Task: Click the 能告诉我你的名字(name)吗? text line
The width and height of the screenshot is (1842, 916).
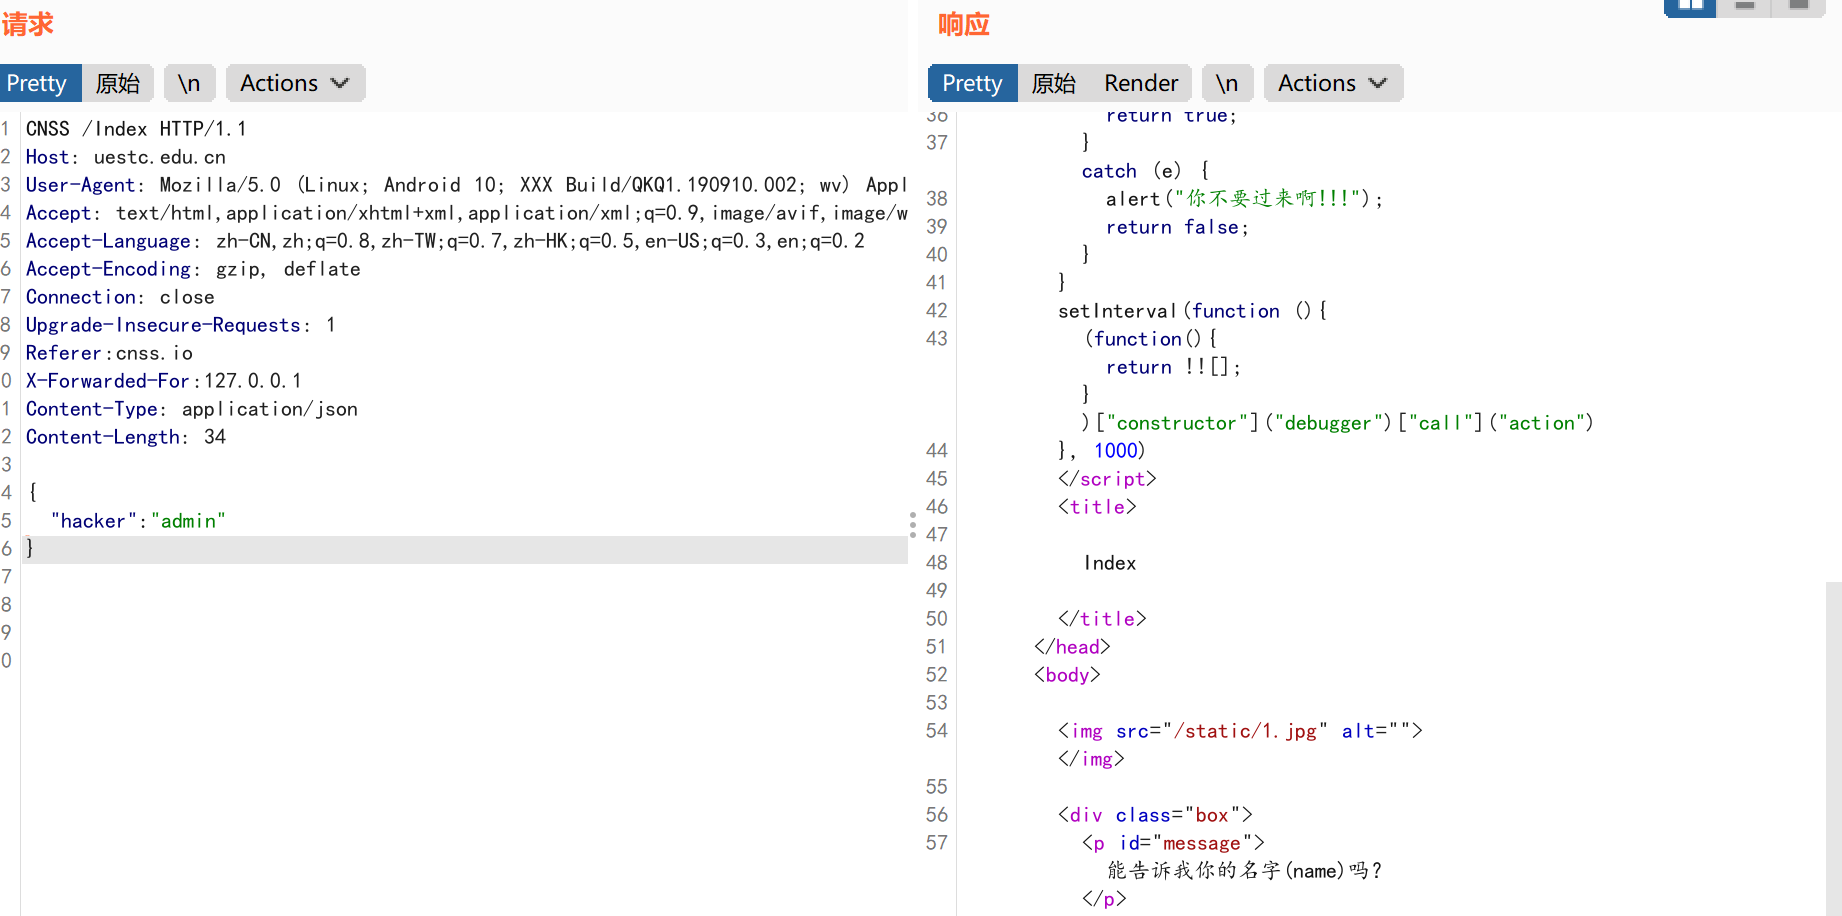Action: (x=1244, y=871)
